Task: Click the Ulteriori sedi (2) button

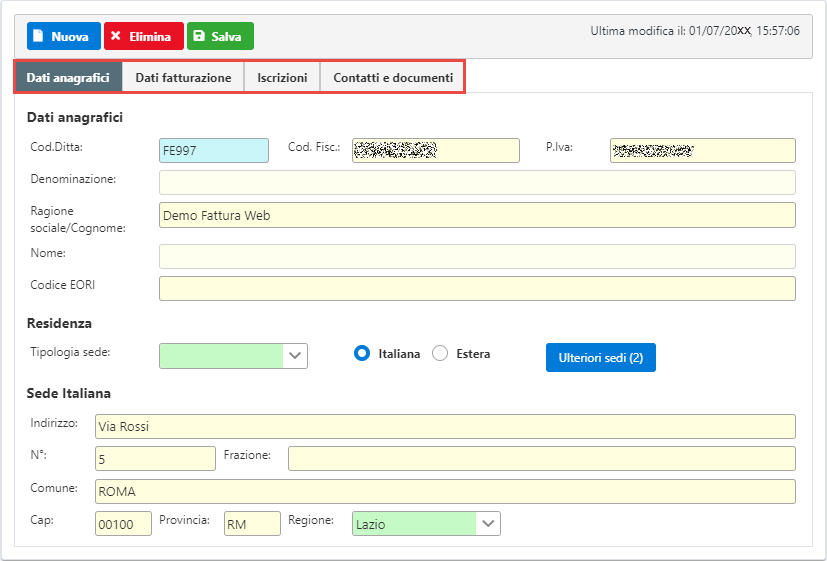Action: tap(600, 357)
